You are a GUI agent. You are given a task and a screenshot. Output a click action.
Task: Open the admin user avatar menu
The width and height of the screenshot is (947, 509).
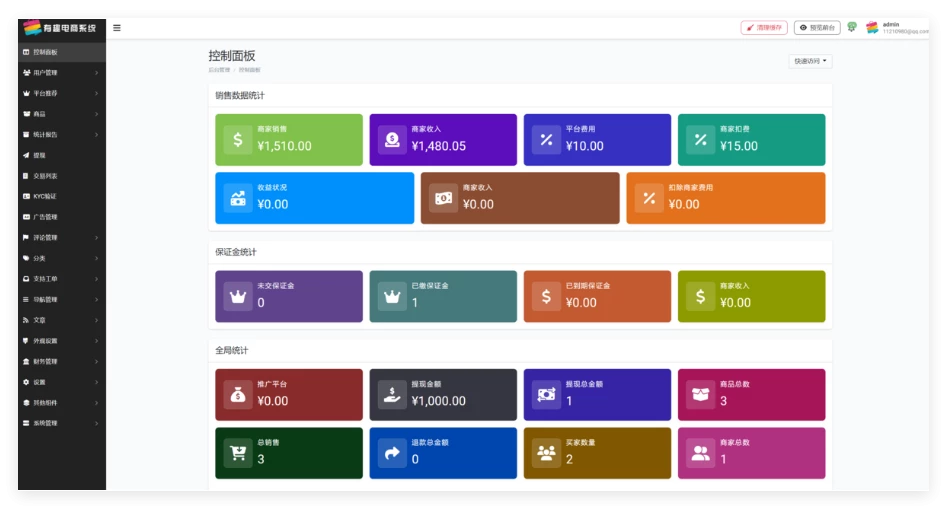point(872,28)
